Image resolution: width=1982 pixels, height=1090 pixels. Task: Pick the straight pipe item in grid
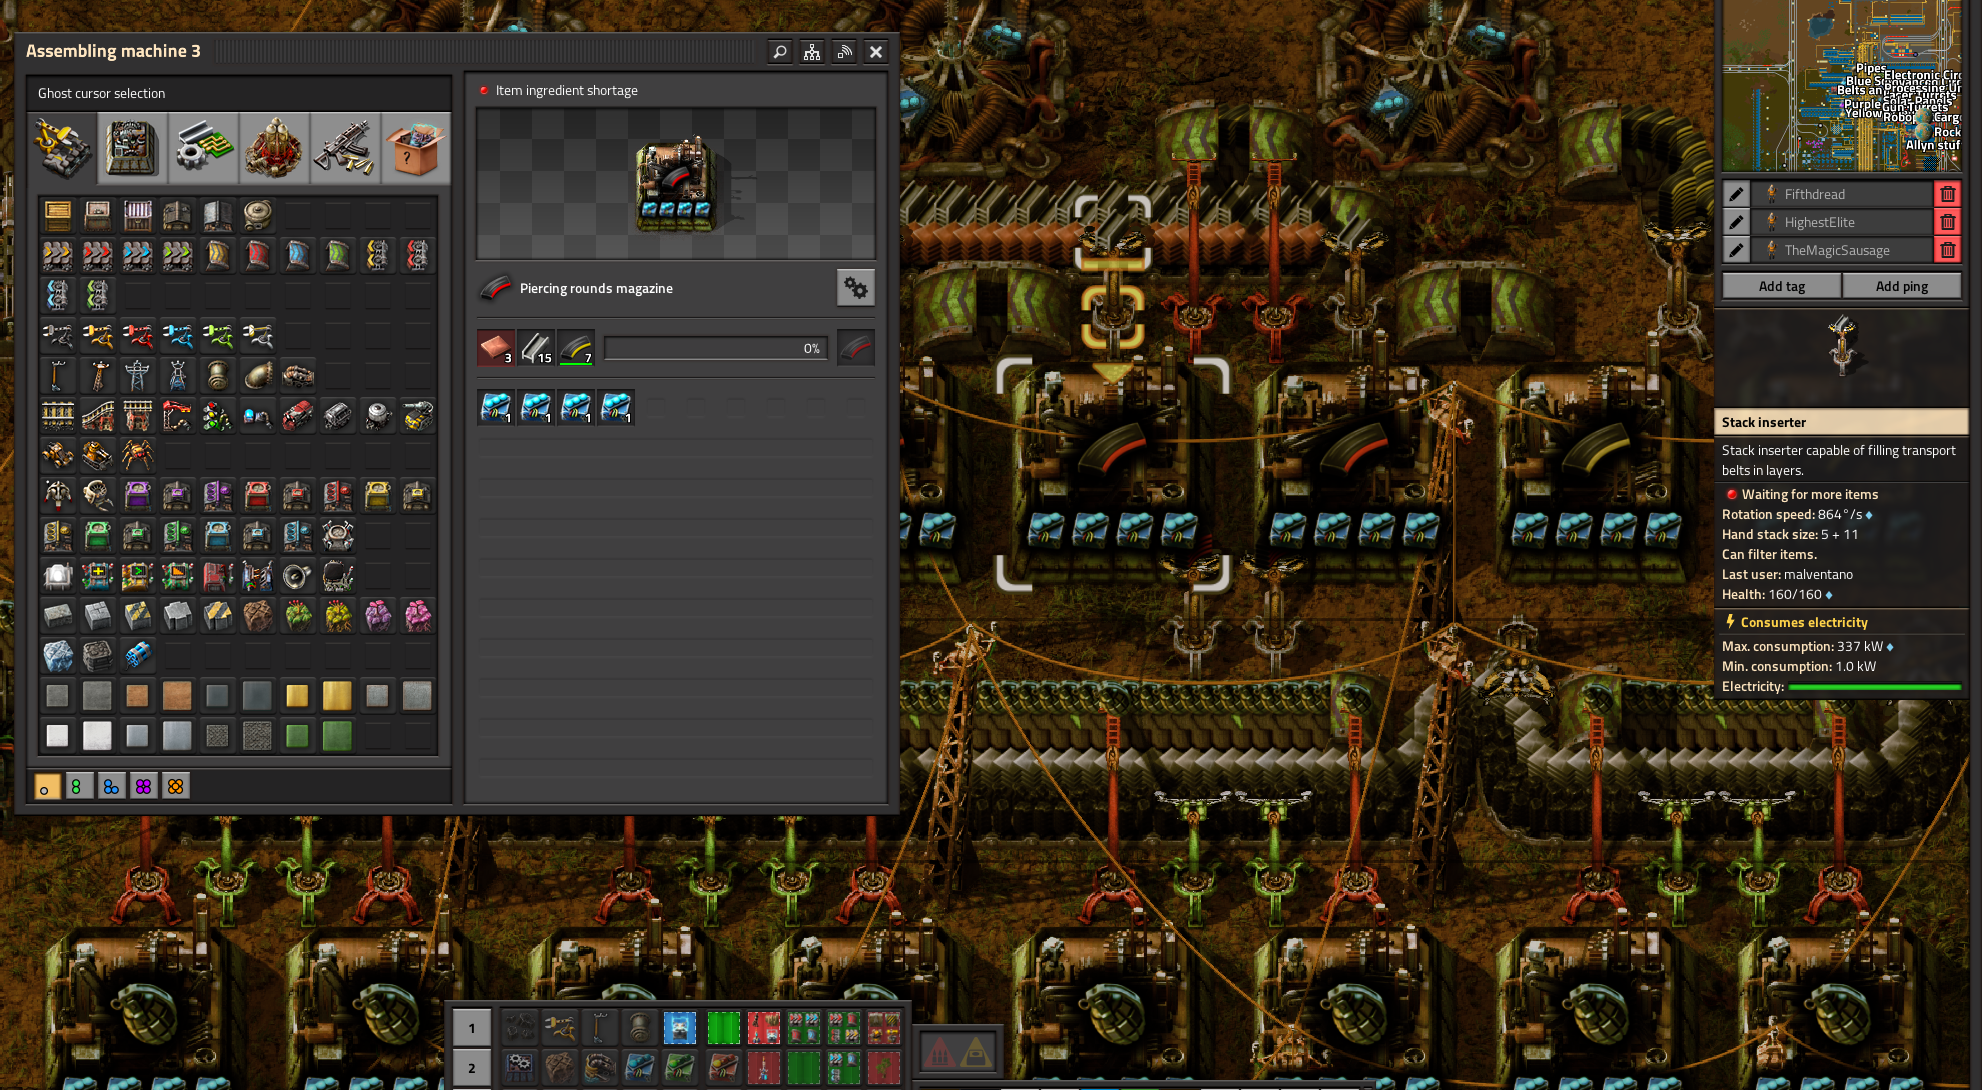click(x=218, y=375)
